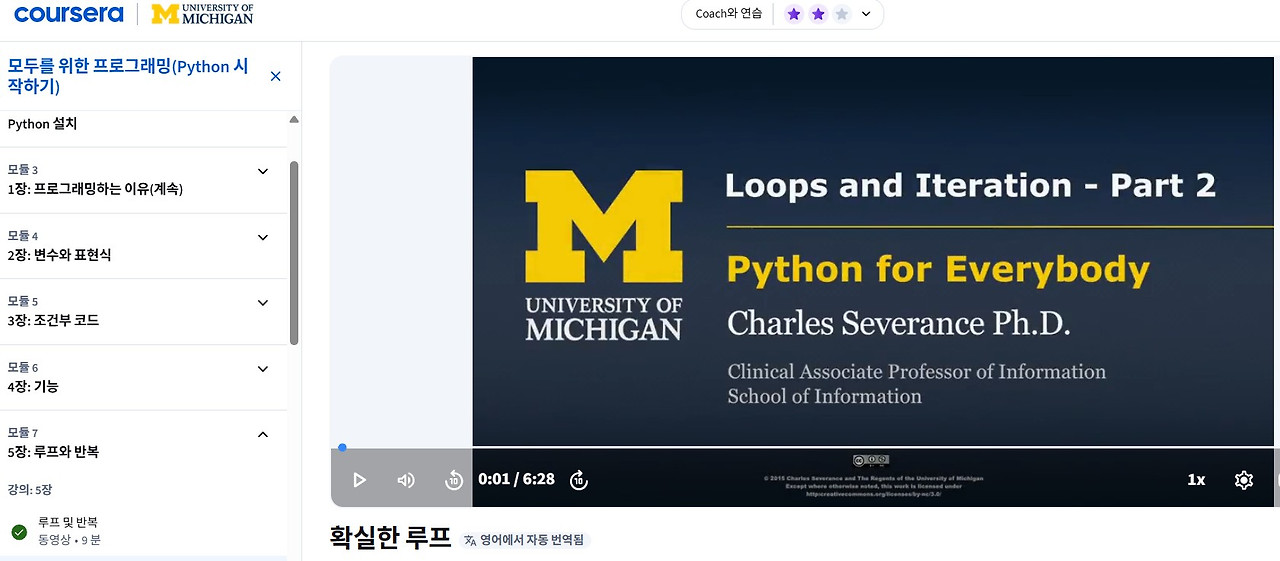The height and width of the screenshot is (561, 1280).
Task: Click the second purple star
Action: (818, 14)
